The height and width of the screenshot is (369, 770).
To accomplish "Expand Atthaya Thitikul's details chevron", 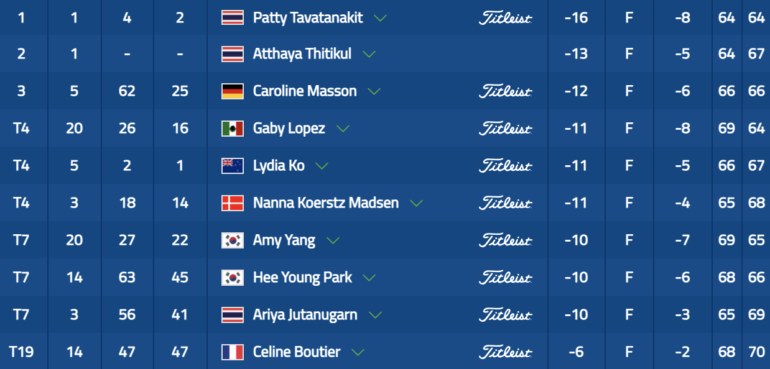I will coord(369,54).
